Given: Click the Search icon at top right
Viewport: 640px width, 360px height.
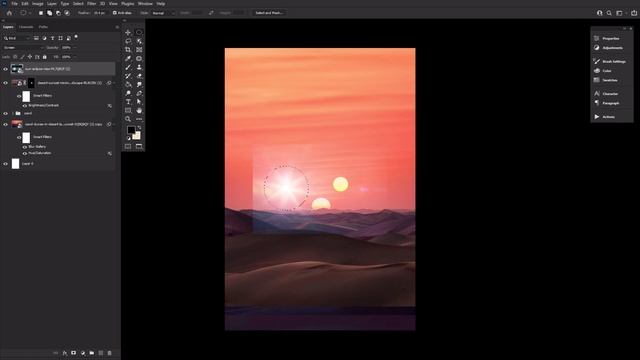Looking at the screenshot, I should (609, 13).
